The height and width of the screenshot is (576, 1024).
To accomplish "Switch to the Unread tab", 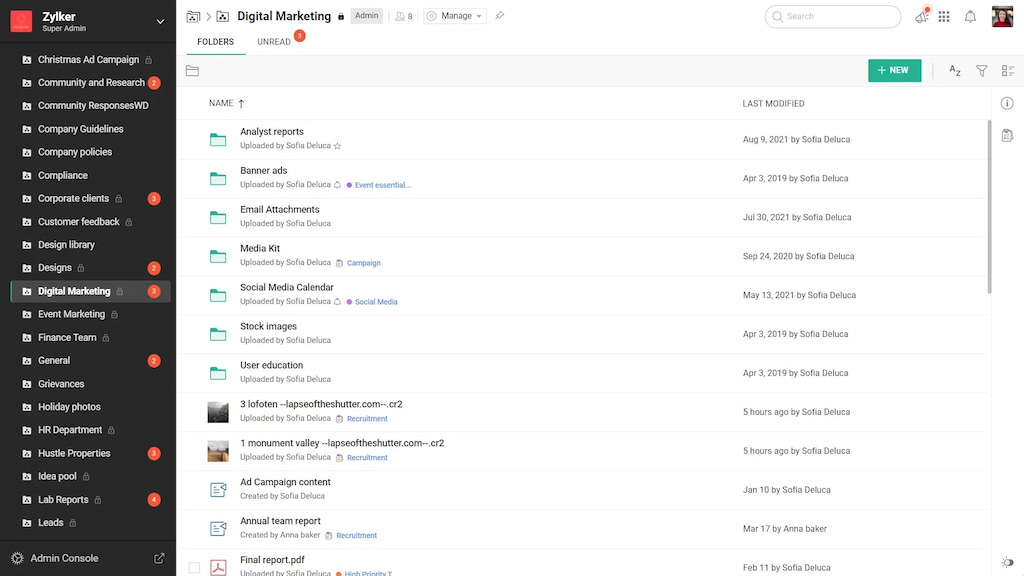I will pyautogui.click(x=274, y=42).
